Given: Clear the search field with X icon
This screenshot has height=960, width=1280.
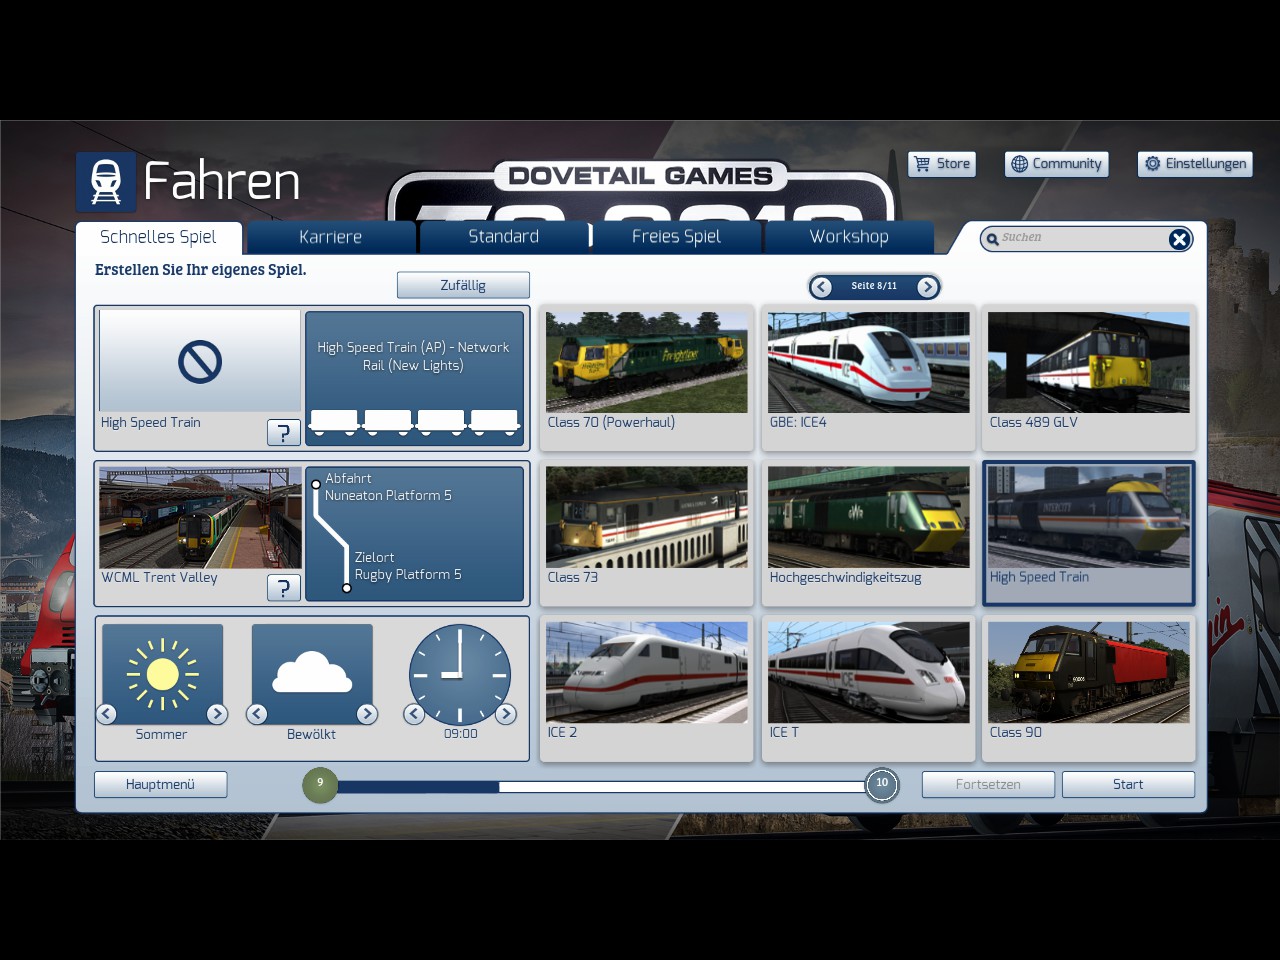Looking at the screenshot, I should coord(1179,239).
